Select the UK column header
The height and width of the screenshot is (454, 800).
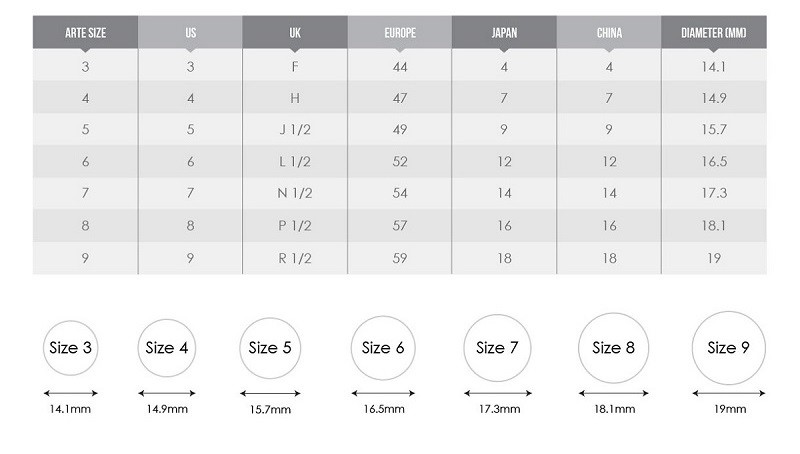[295, 33]
